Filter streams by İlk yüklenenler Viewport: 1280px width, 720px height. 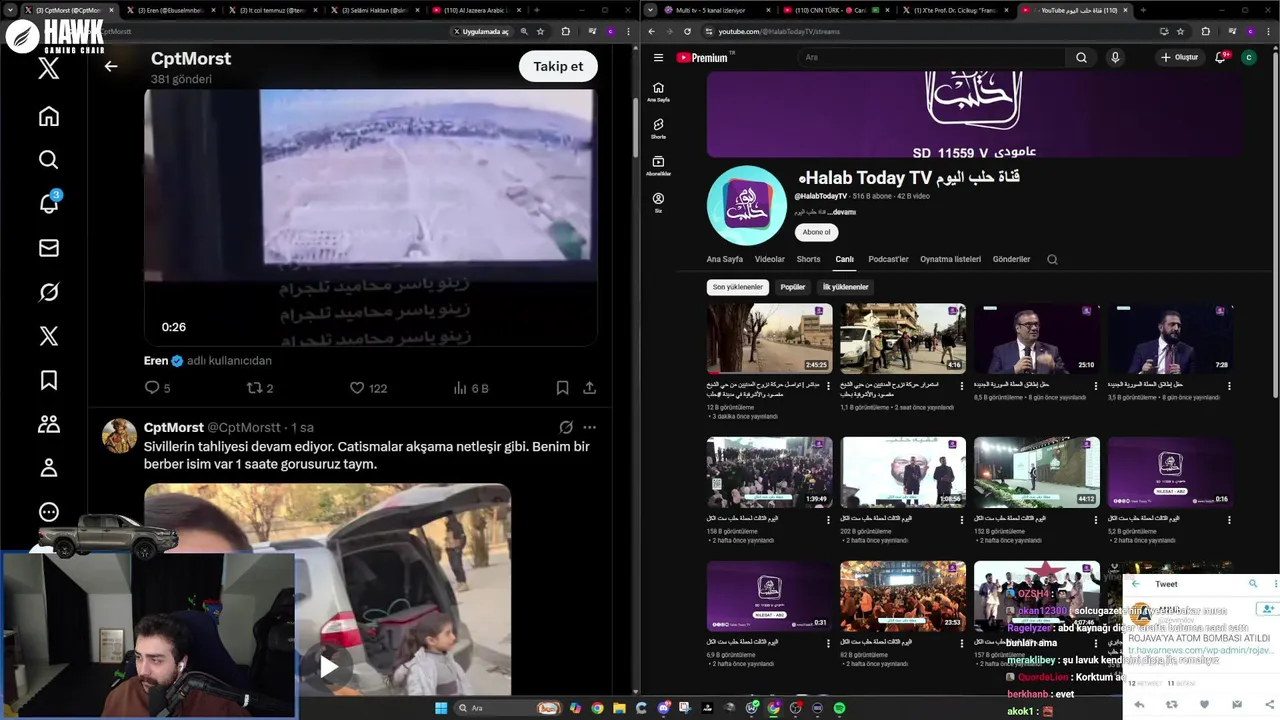click(x=845, y=287)
